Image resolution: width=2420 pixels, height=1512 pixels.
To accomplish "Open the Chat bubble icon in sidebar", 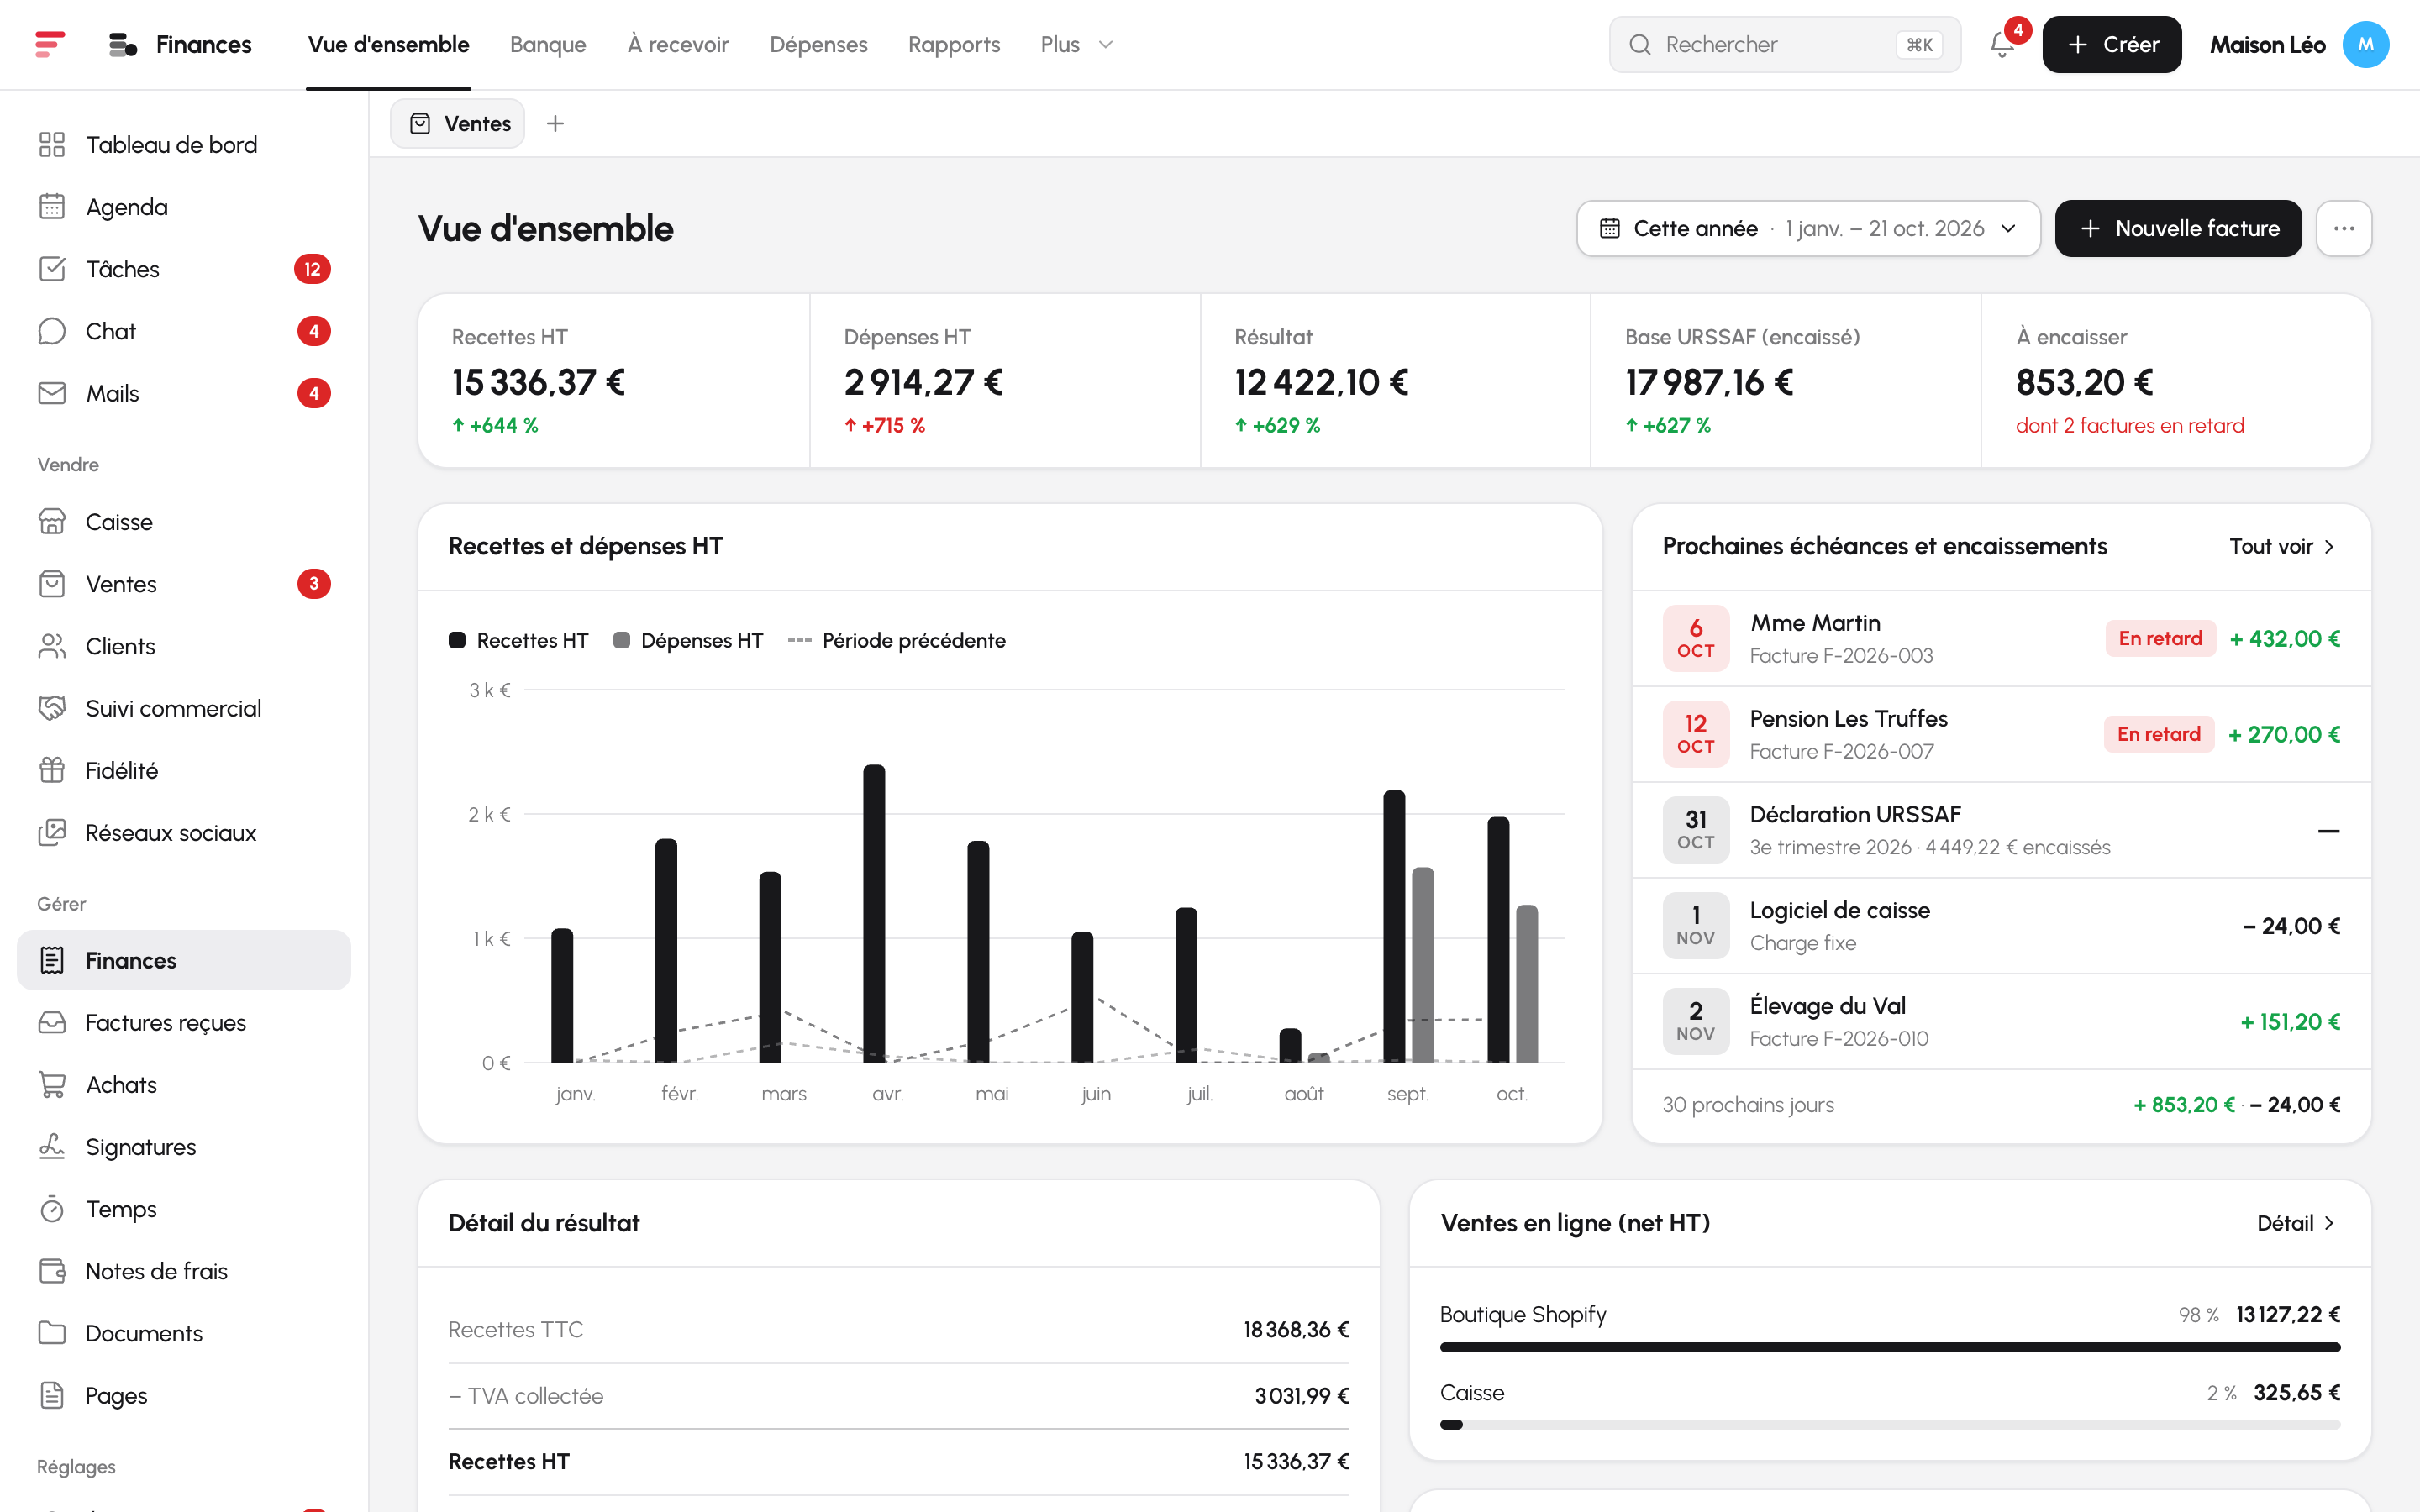I will [x=52, y=331].
